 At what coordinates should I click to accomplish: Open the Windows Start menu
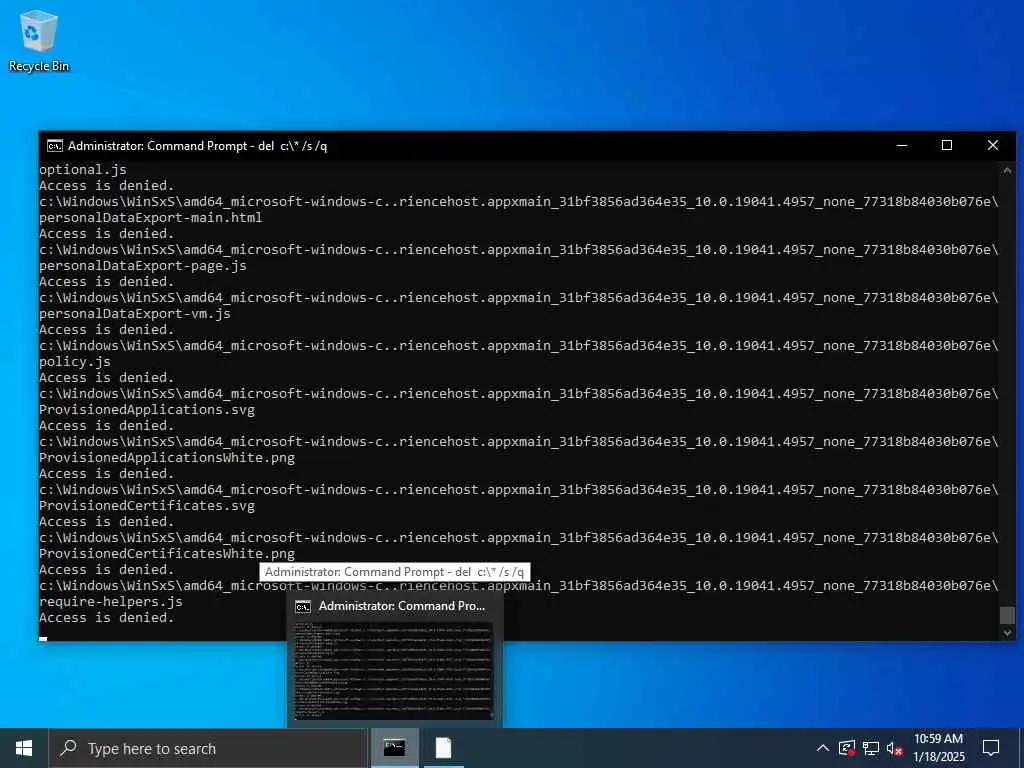(24, 748)
